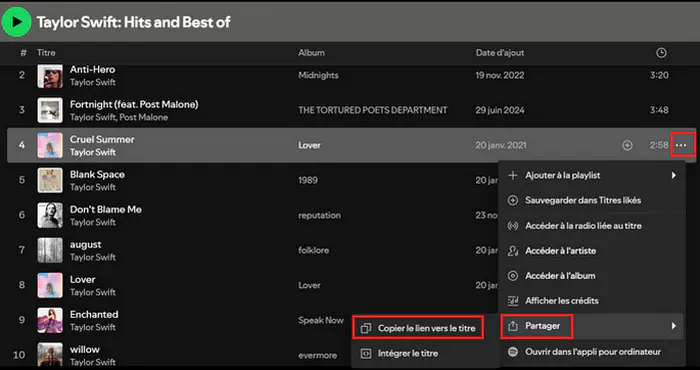
Task: Click date 29 juin 2024
Action: tap(500, 110)
